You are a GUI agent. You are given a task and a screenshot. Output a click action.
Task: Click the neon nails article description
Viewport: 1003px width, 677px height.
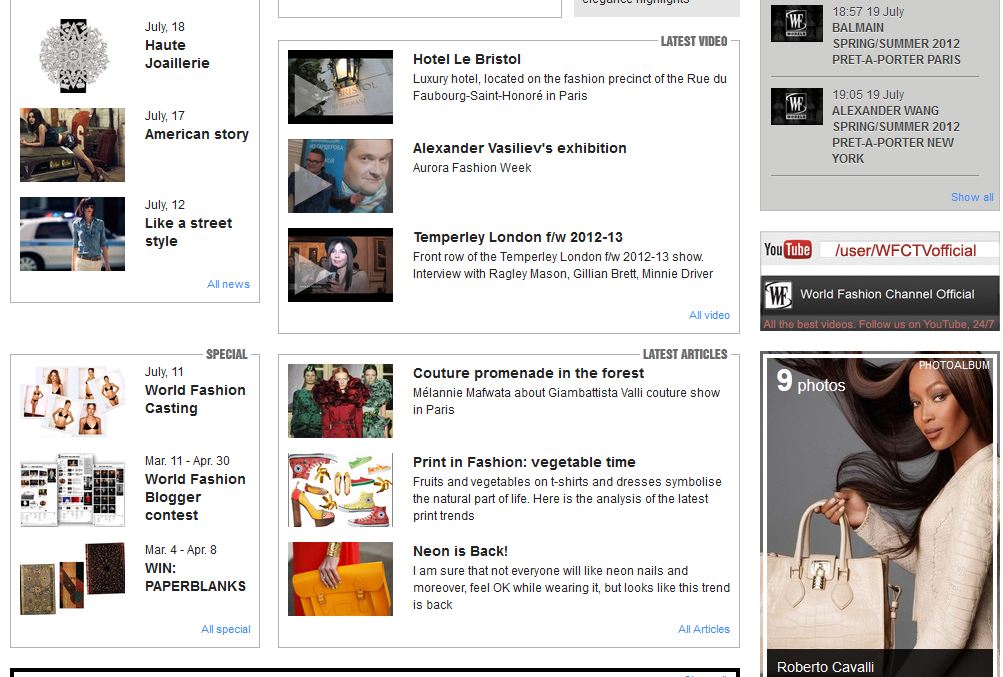click(571, 588)
